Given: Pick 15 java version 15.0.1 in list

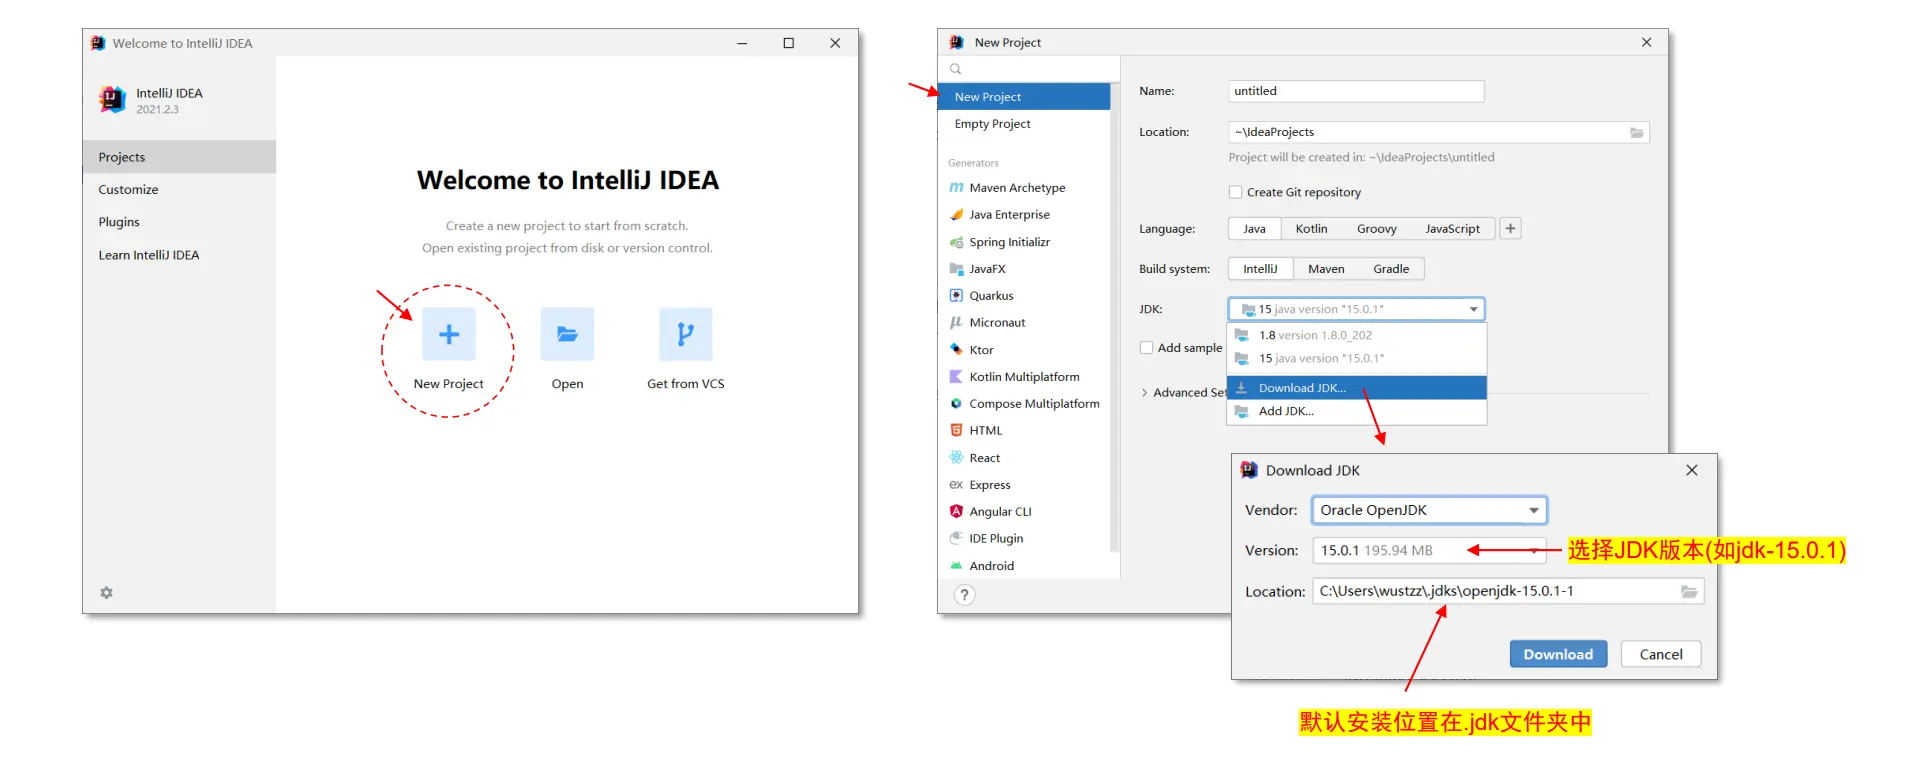Looking at the screenshot, I should [1356, 358].
